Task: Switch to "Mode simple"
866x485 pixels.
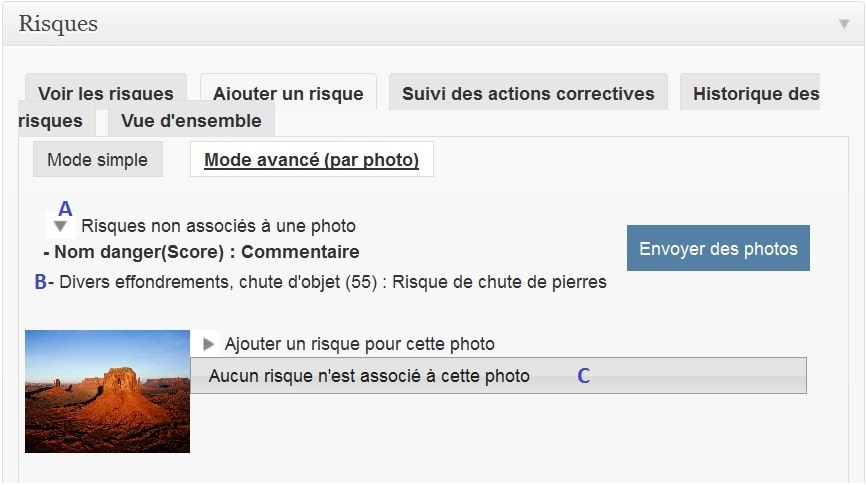Action: [x=97, y=160]
